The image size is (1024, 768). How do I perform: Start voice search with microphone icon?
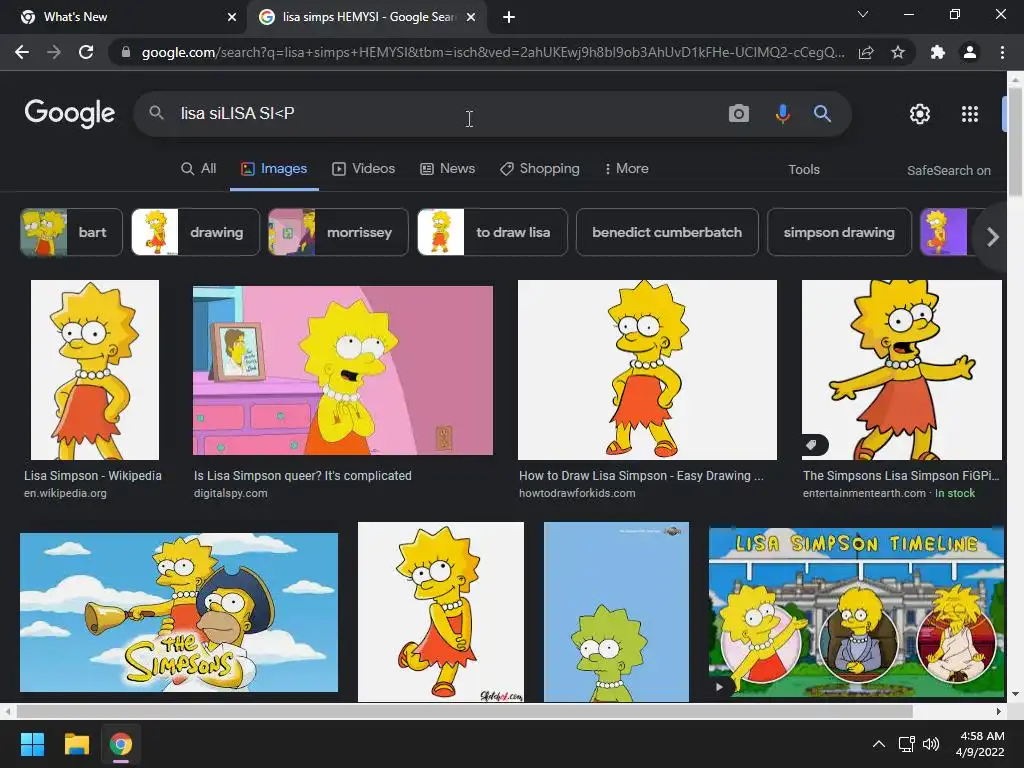pos(782,114)
